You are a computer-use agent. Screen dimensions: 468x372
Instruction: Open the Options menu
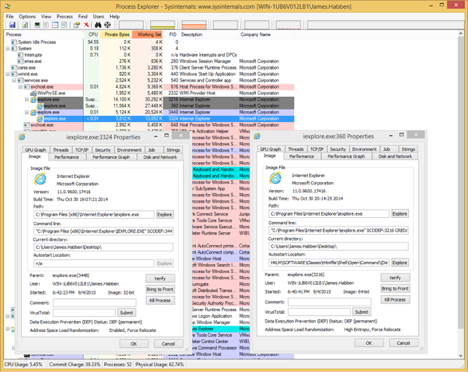(x=27, y=16)
